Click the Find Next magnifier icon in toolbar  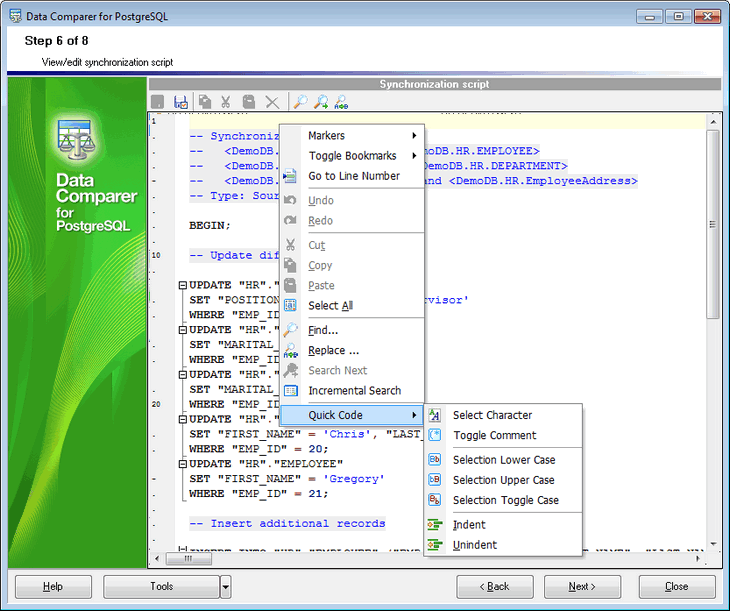[x=321, y=102]
